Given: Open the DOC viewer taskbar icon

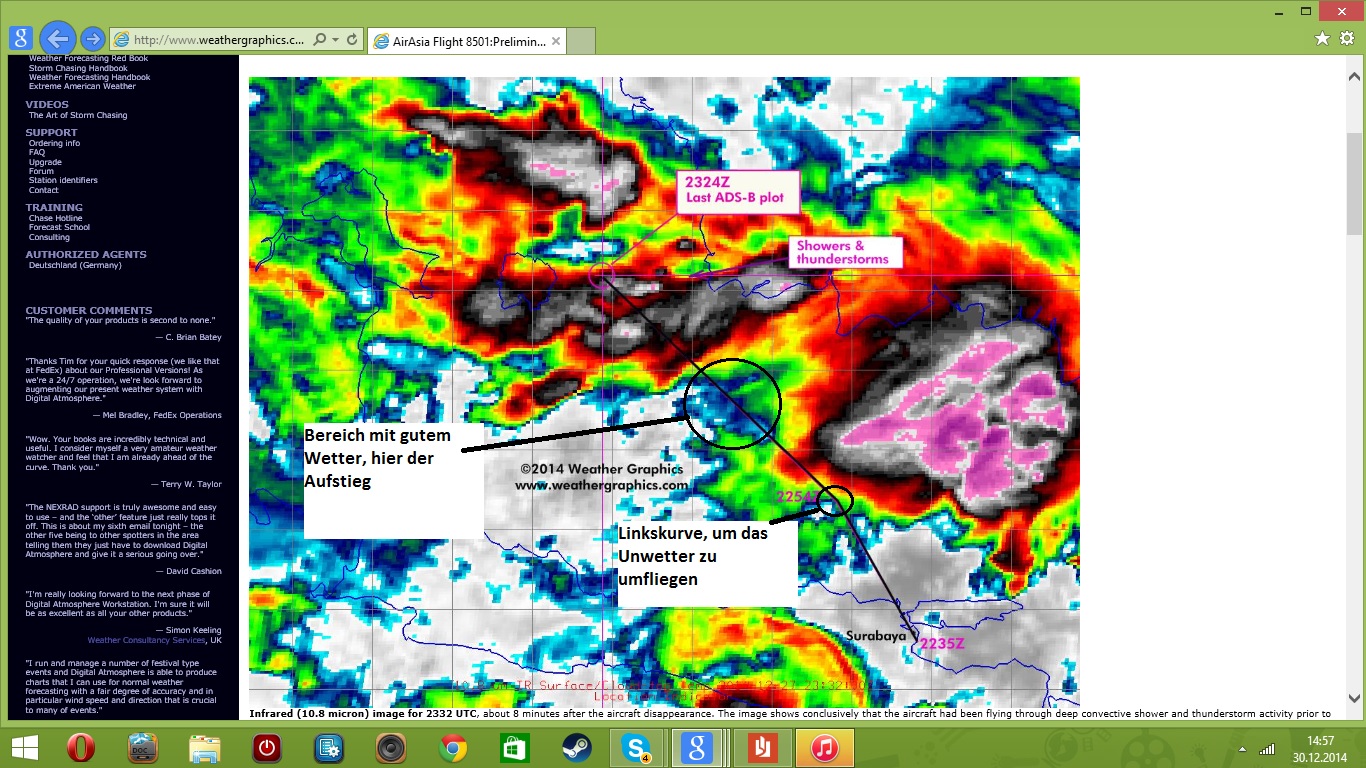Looking at the screenshot, I should 143,748.
